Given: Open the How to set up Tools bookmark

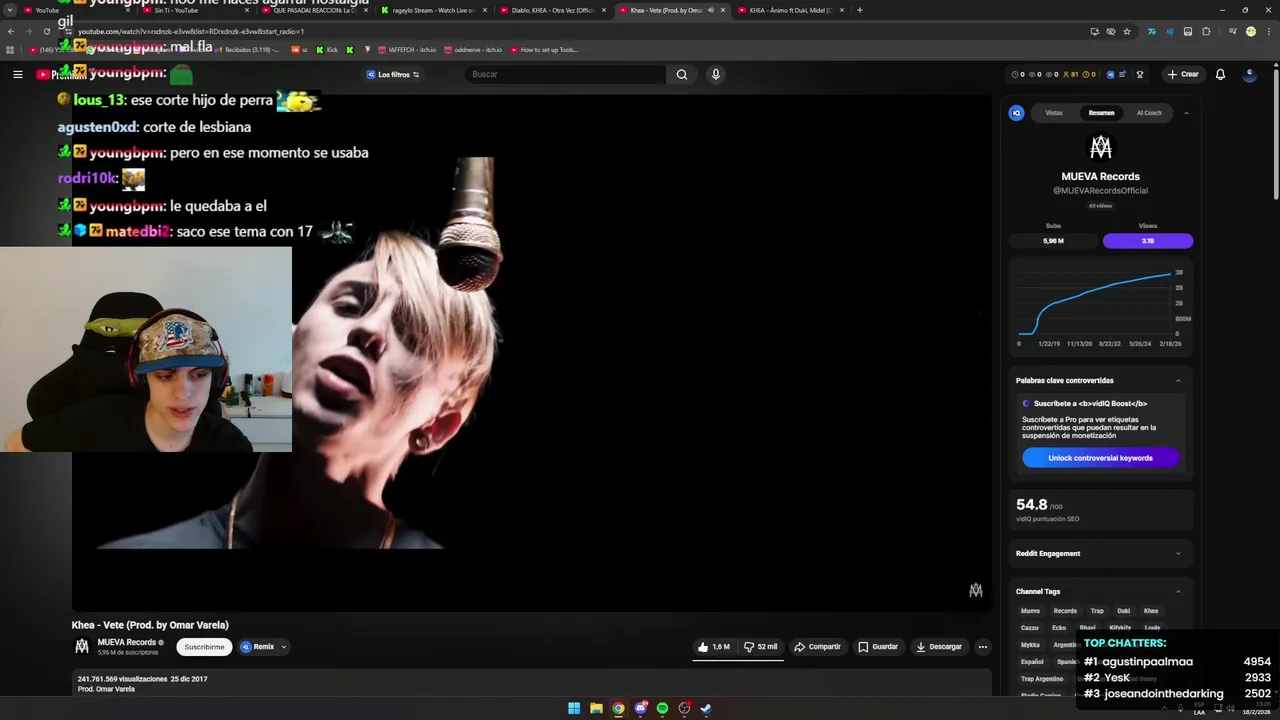Looking at the screenshot, I should coord(544,49).
